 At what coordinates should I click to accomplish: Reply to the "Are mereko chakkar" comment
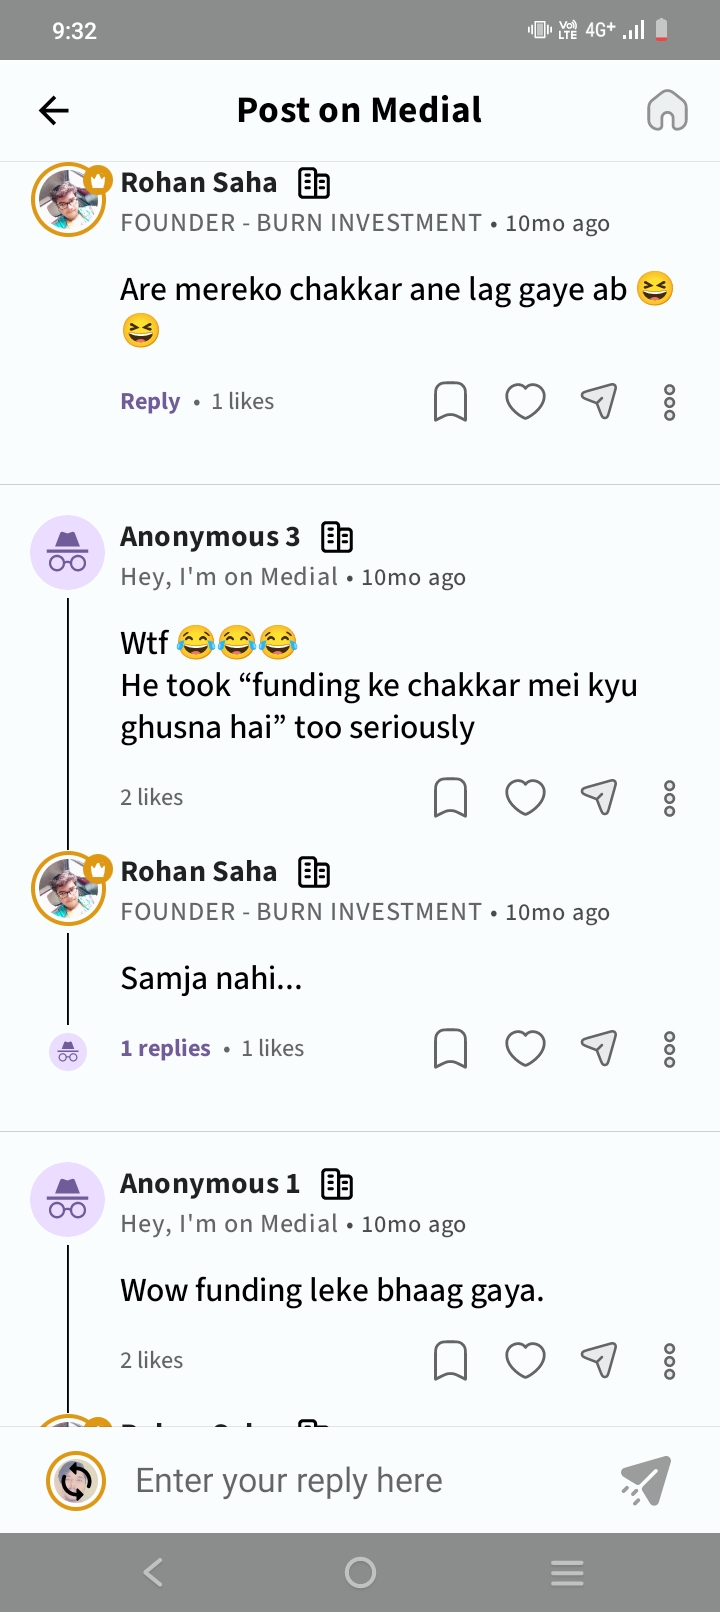click(x=150, y=402)
